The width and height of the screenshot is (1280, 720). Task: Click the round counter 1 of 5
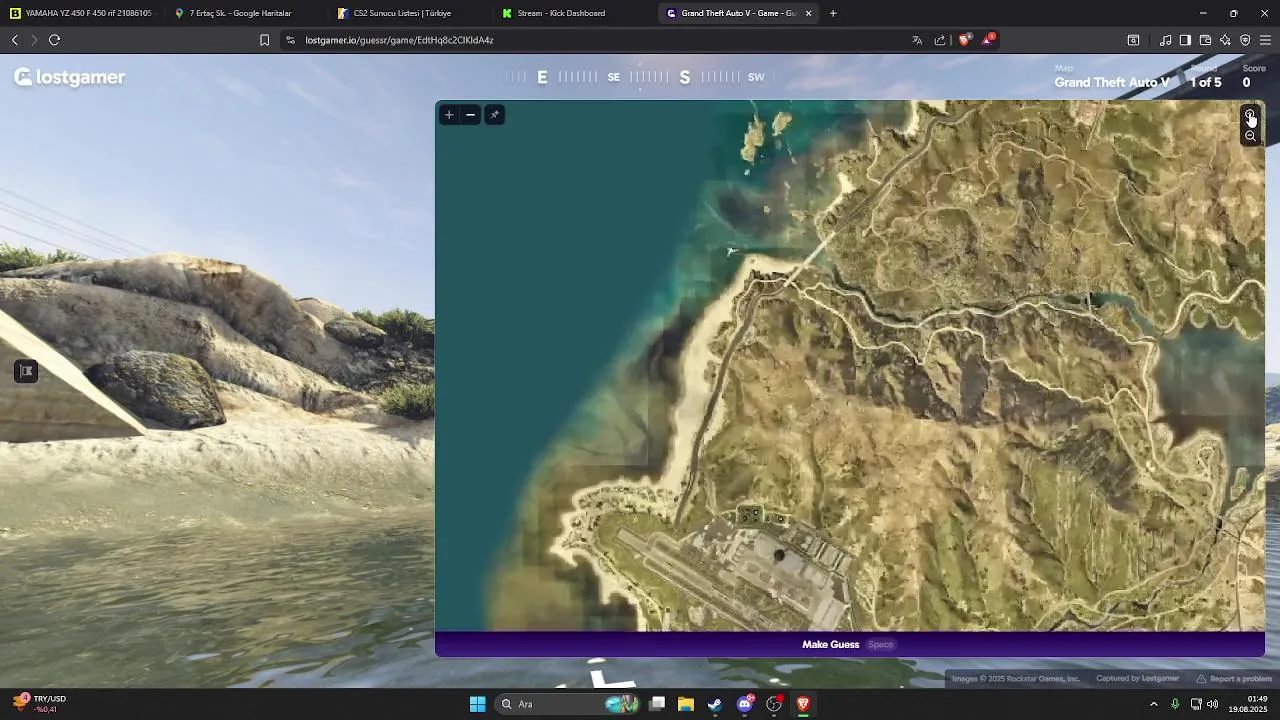click(1205, 83)
